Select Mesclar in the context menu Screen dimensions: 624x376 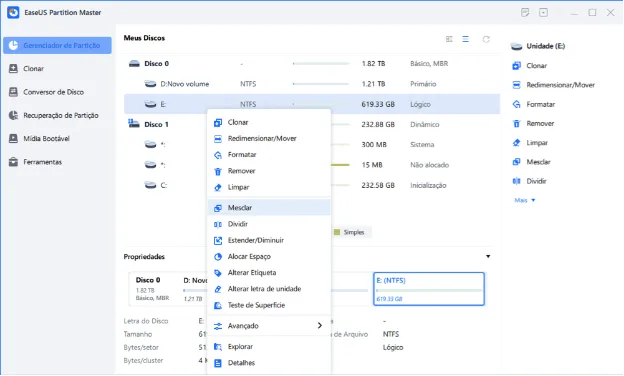269,208
